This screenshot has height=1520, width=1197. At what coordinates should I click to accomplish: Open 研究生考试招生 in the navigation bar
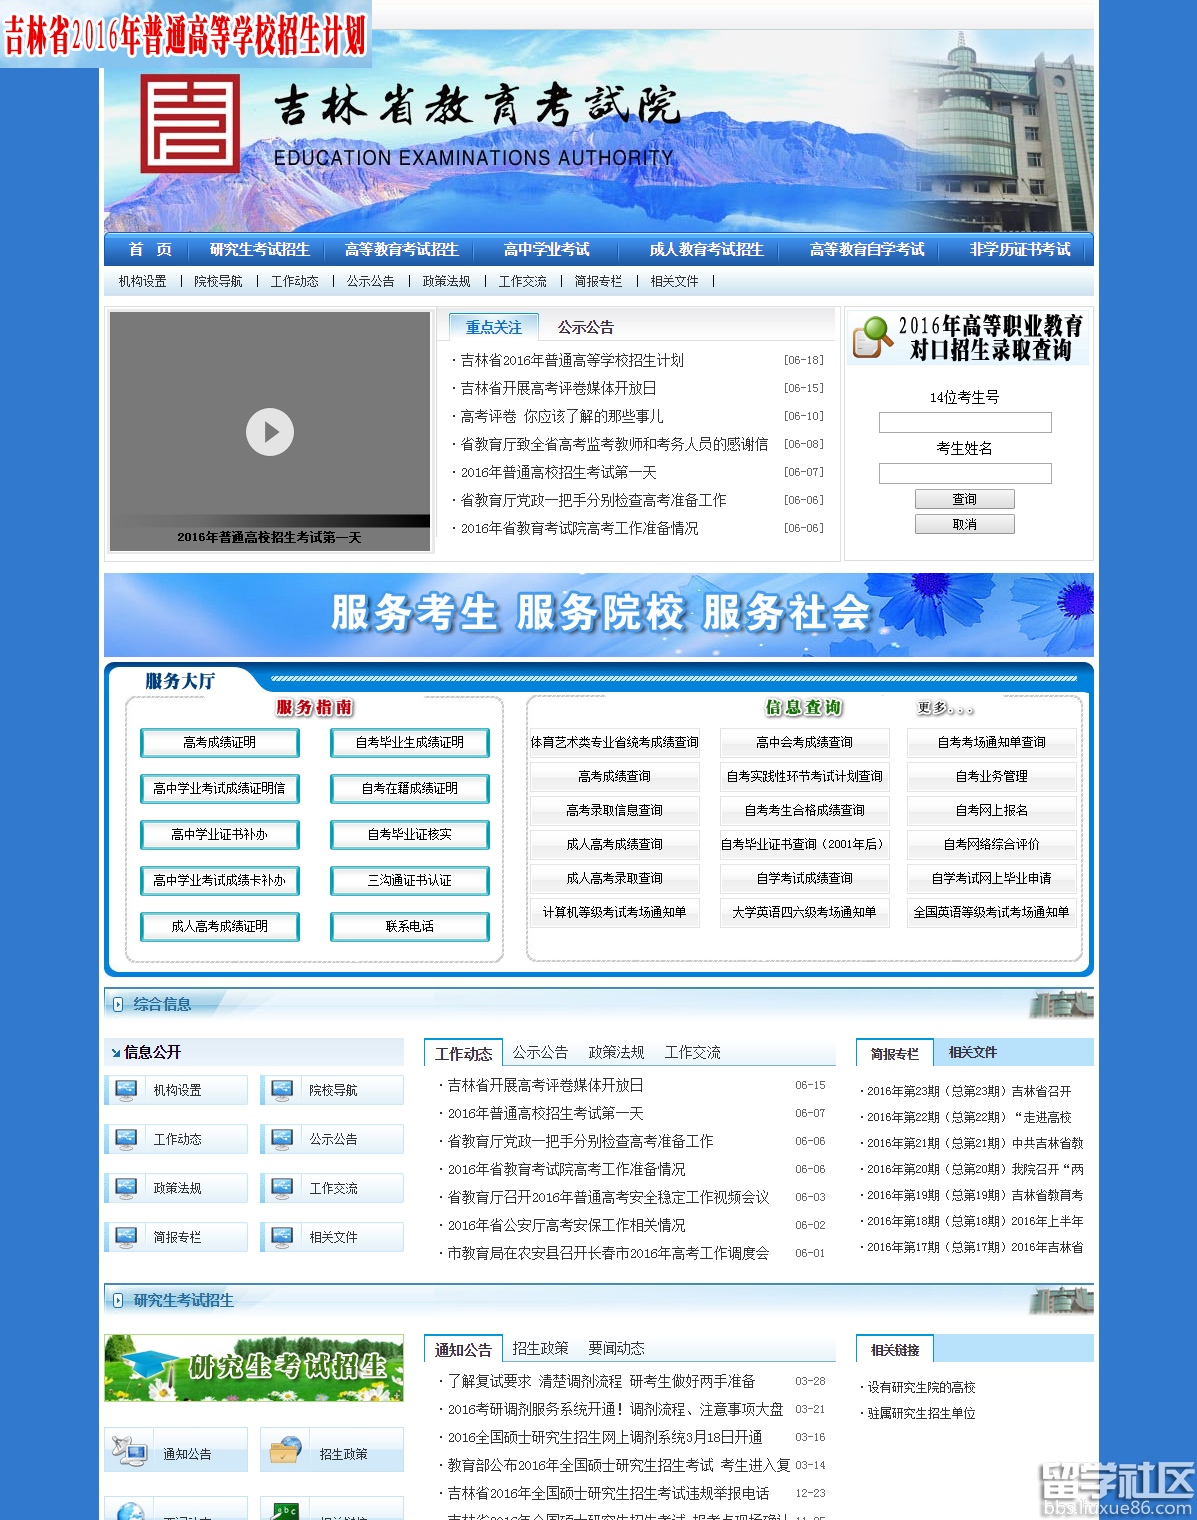coord(260,249)
